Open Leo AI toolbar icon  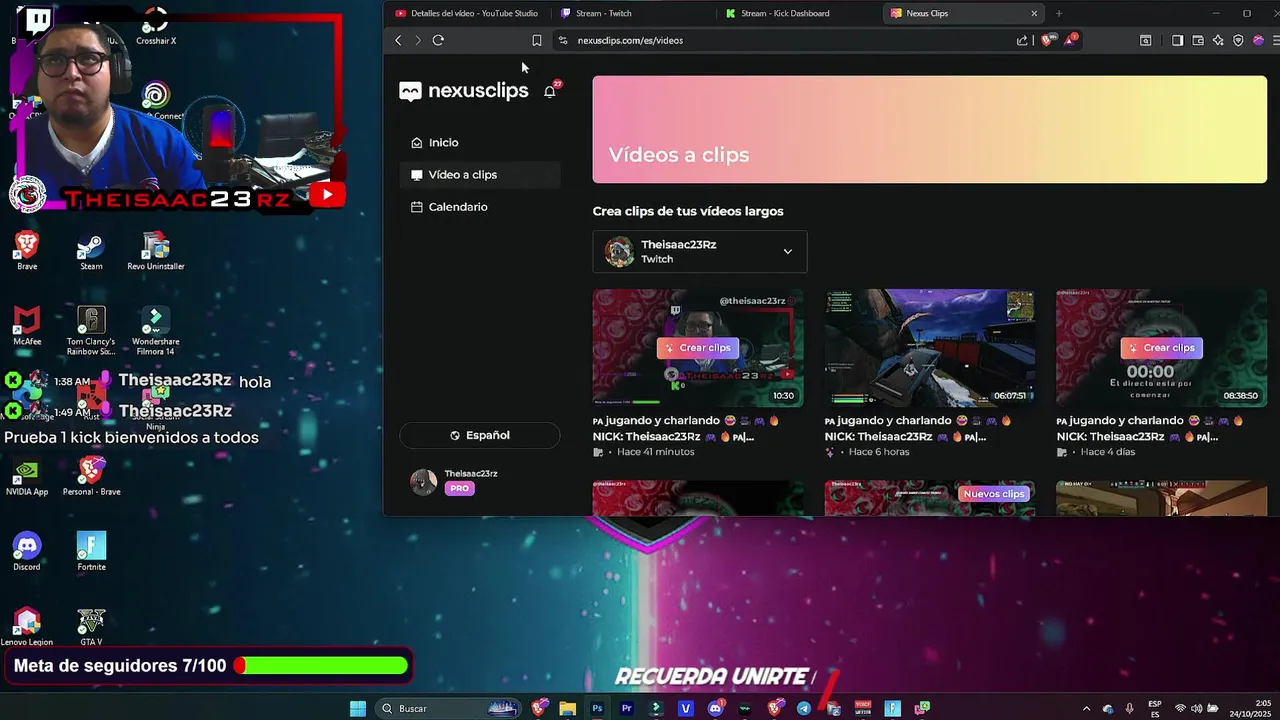point(1218,40)
